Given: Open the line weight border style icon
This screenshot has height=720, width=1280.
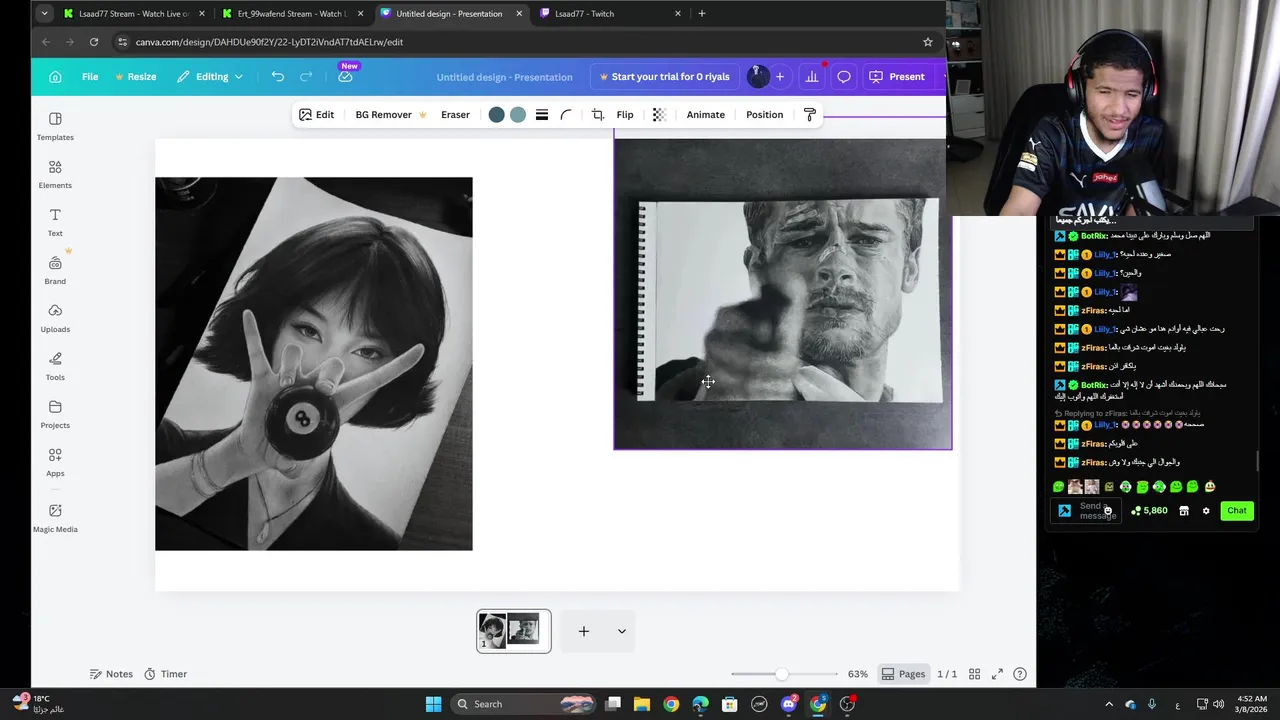Looking at the screenshot, I should 542,115.
